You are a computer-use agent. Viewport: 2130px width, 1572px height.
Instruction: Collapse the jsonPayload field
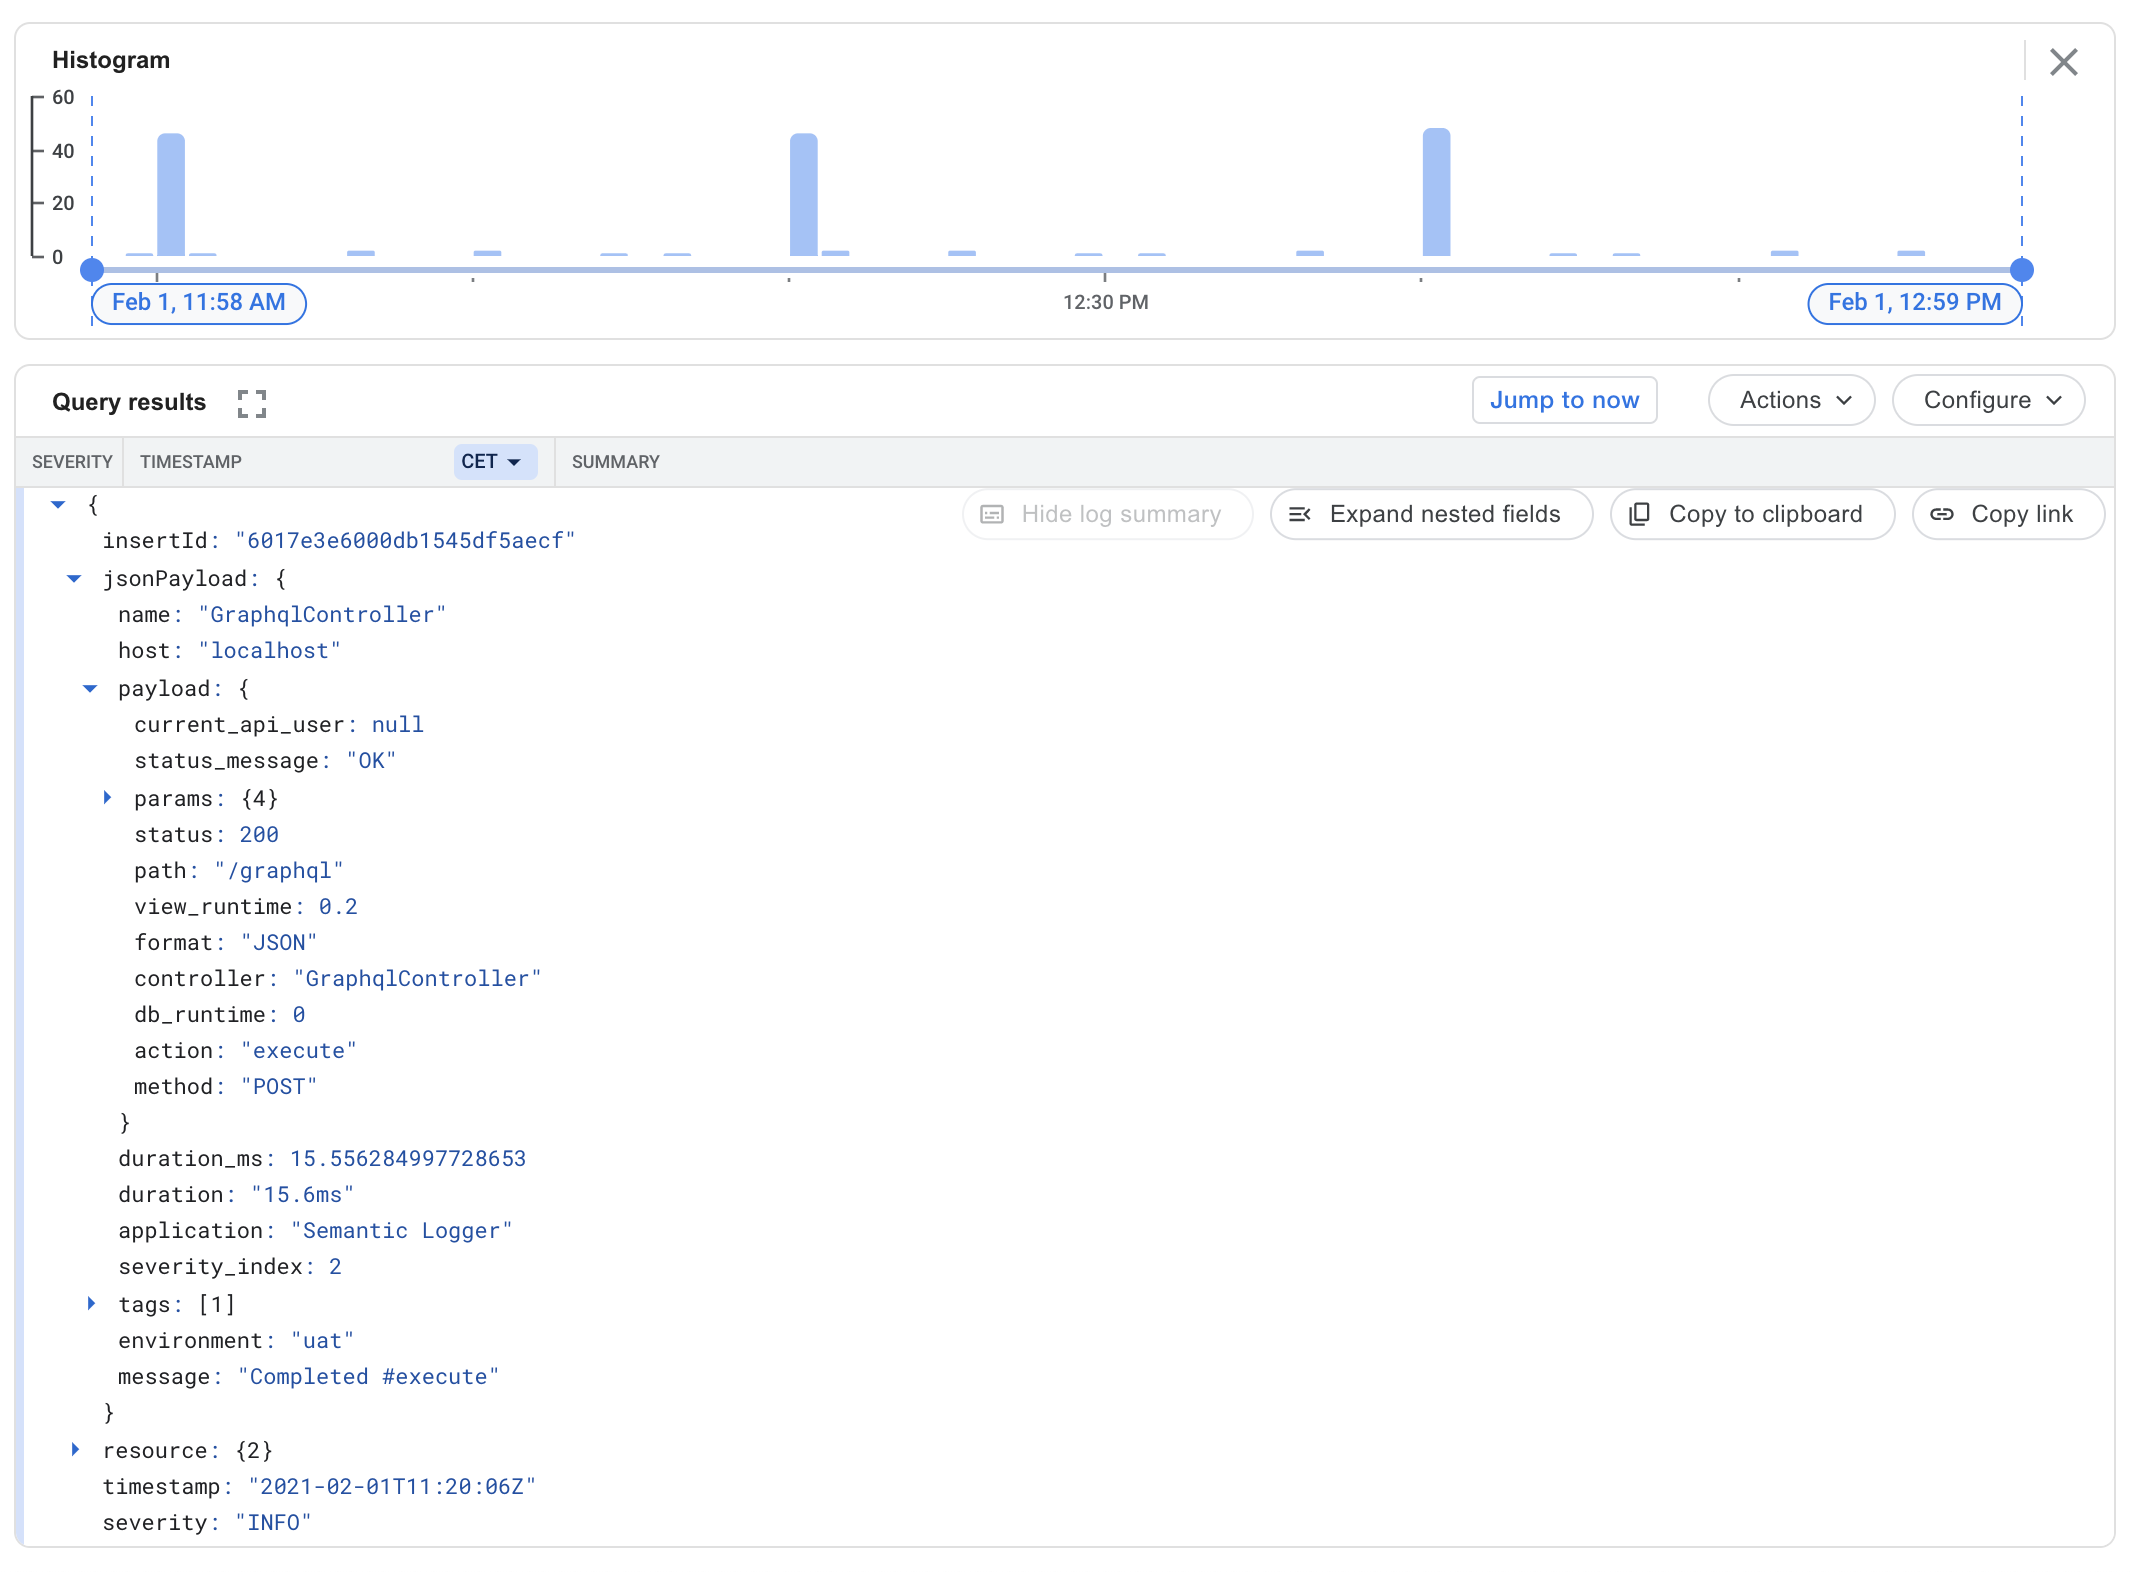pyautogui.click(x=74, y=579)
